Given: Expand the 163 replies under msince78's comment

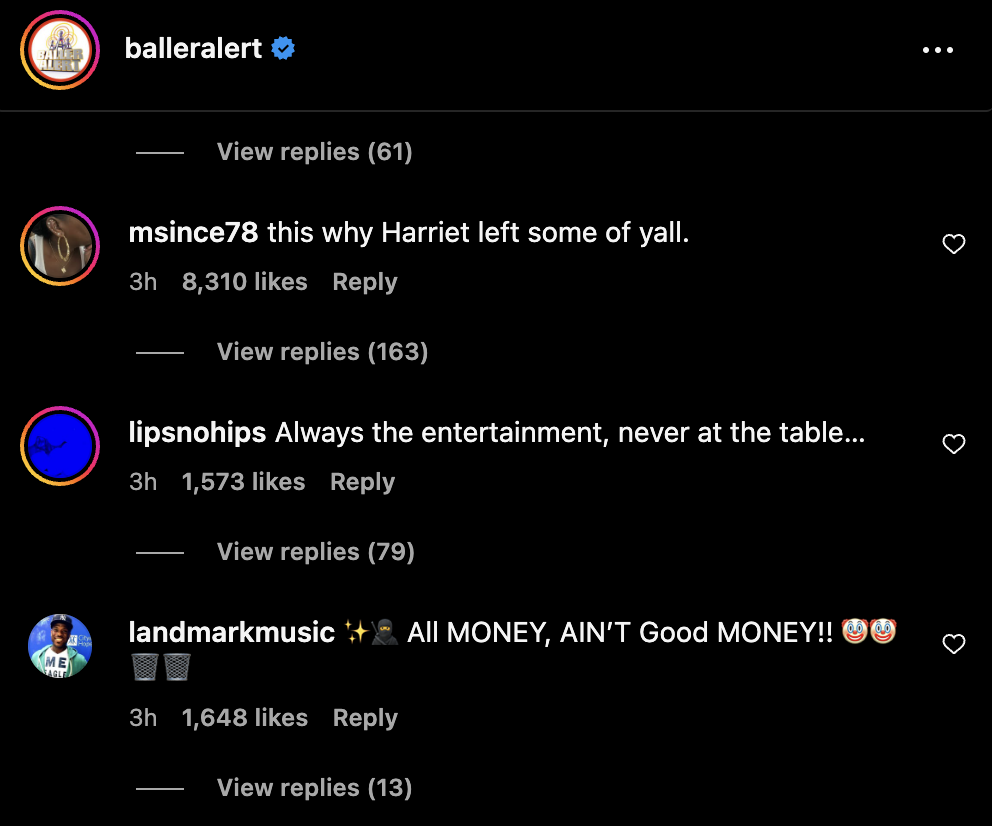Looking at the screenshot, I should tap(322, 352).
